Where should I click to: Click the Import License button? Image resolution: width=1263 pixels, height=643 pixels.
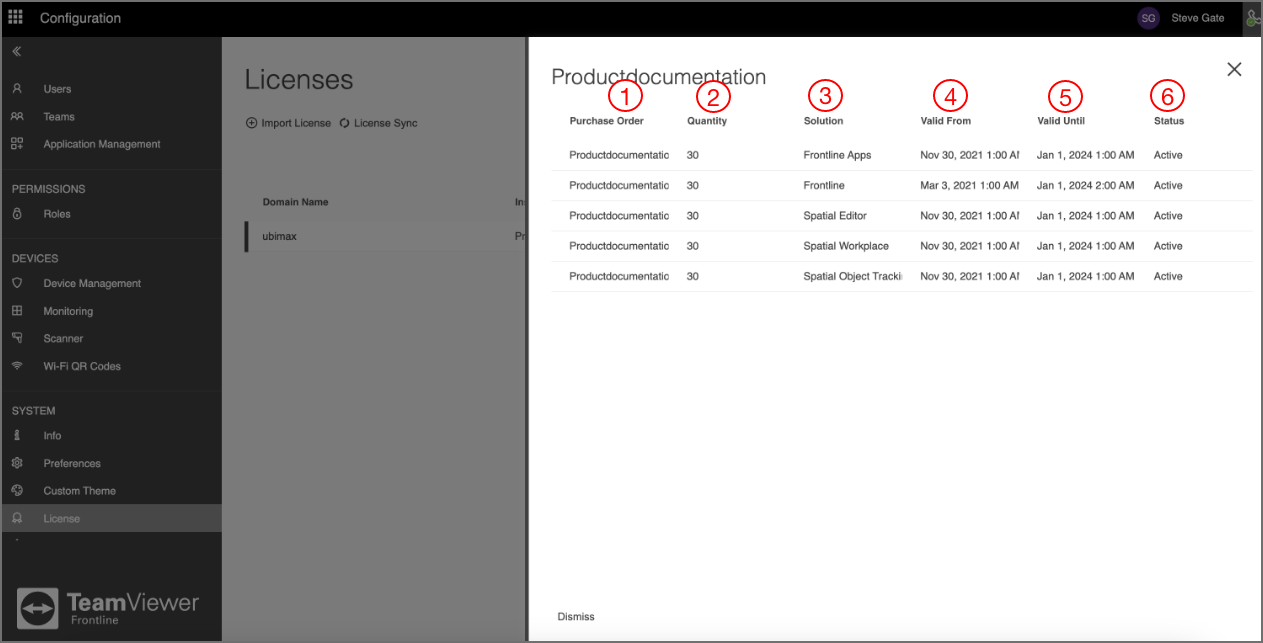pyautogui.click(x=288, y=123)
